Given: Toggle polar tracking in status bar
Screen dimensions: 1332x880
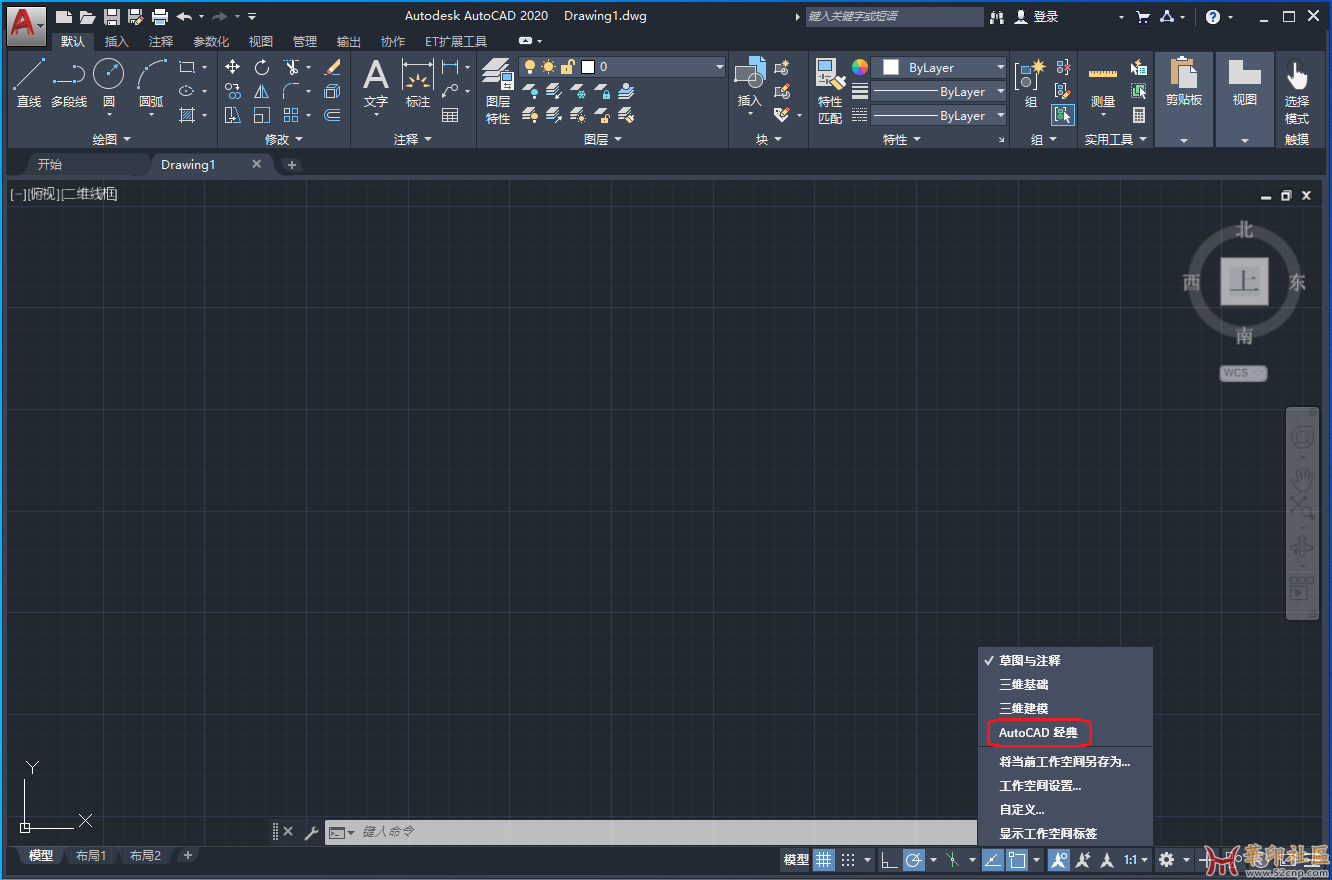Looking at the screenshot, I should (914, 860).
